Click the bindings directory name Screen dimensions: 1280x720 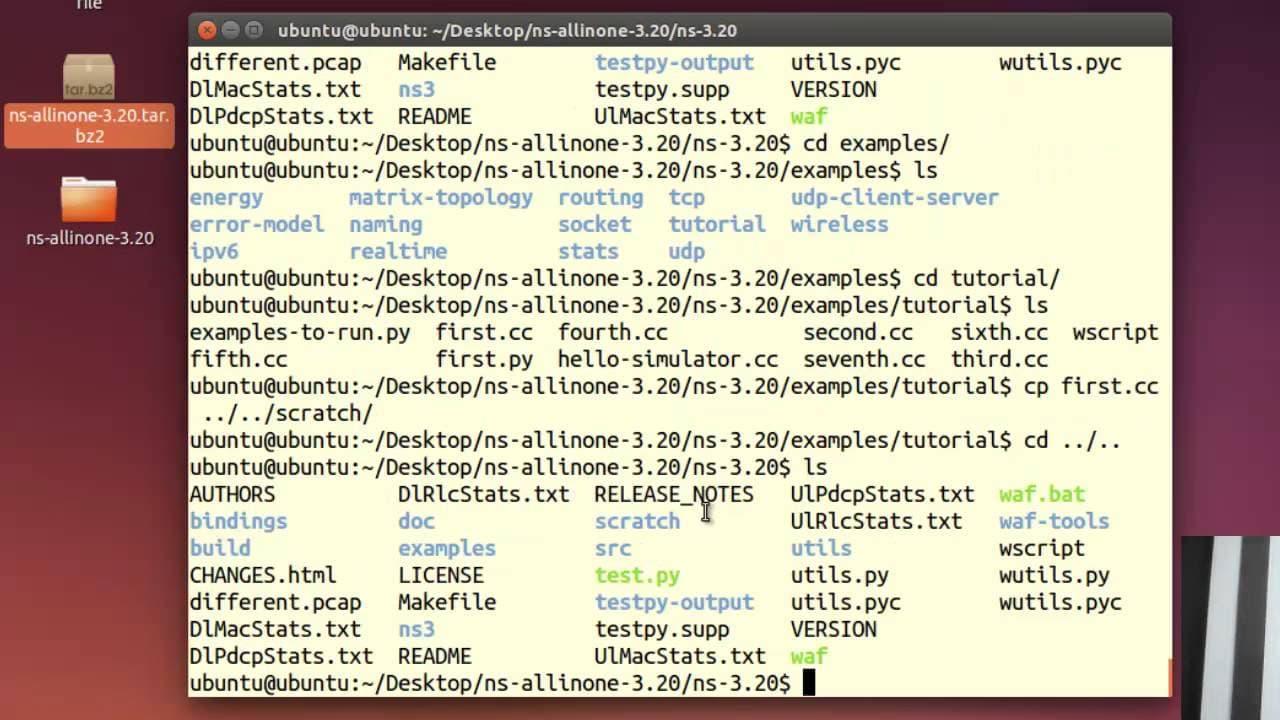[239, 522]
